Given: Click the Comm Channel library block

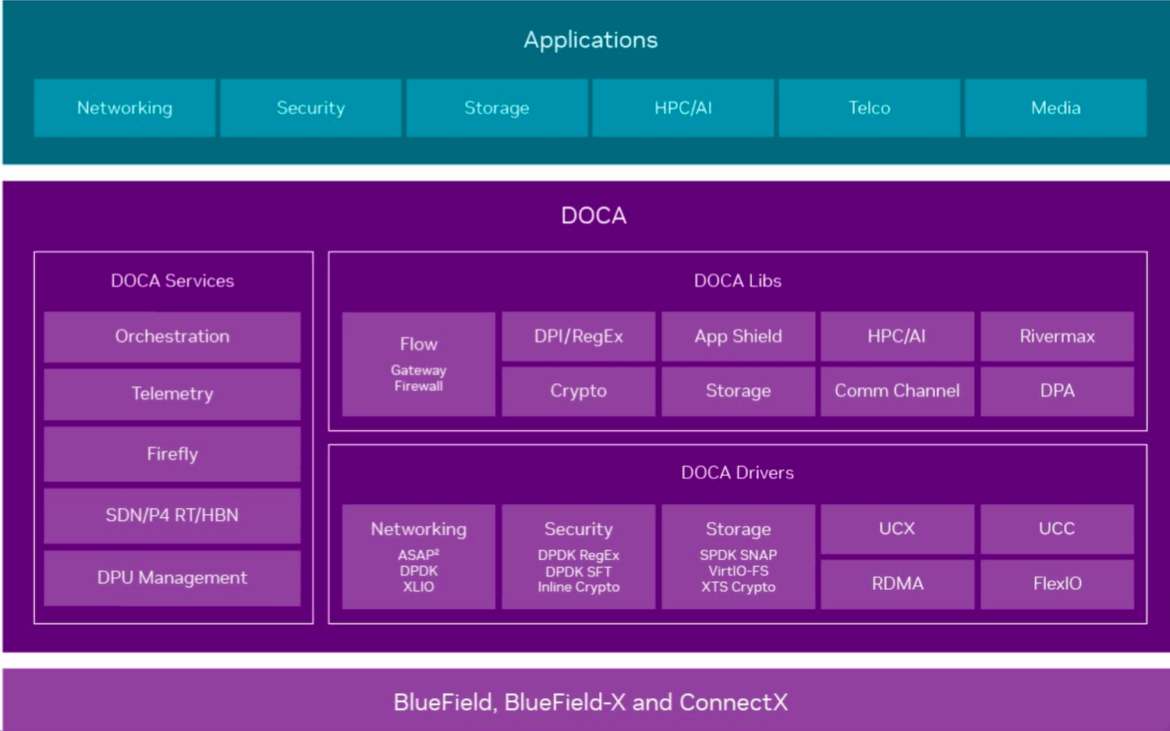Looking at the screenshot, I should coord(898,391).
